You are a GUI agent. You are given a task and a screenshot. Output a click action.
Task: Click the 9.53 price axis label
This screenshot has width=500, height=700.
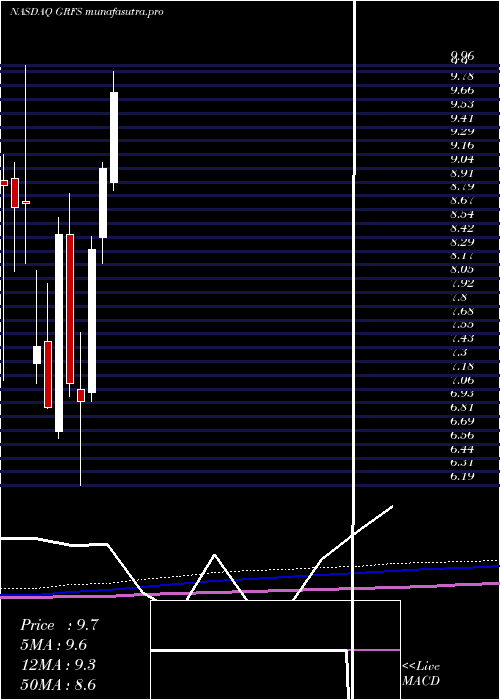[462, 104]
